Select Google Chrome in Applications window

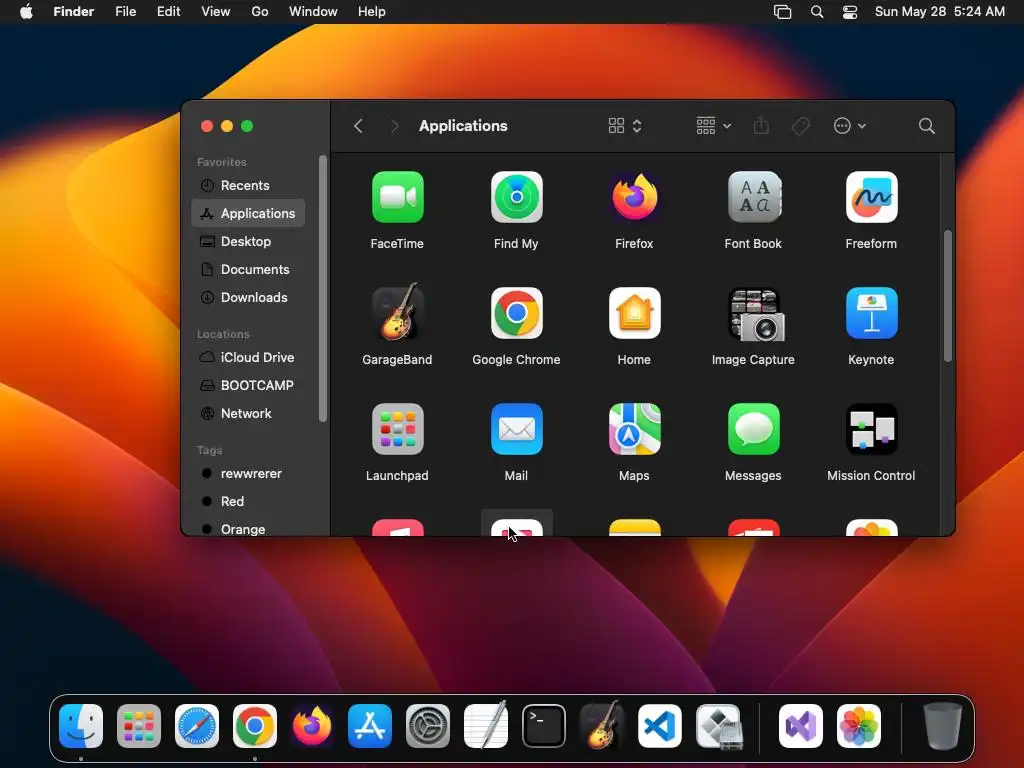(x=517, y=313)
